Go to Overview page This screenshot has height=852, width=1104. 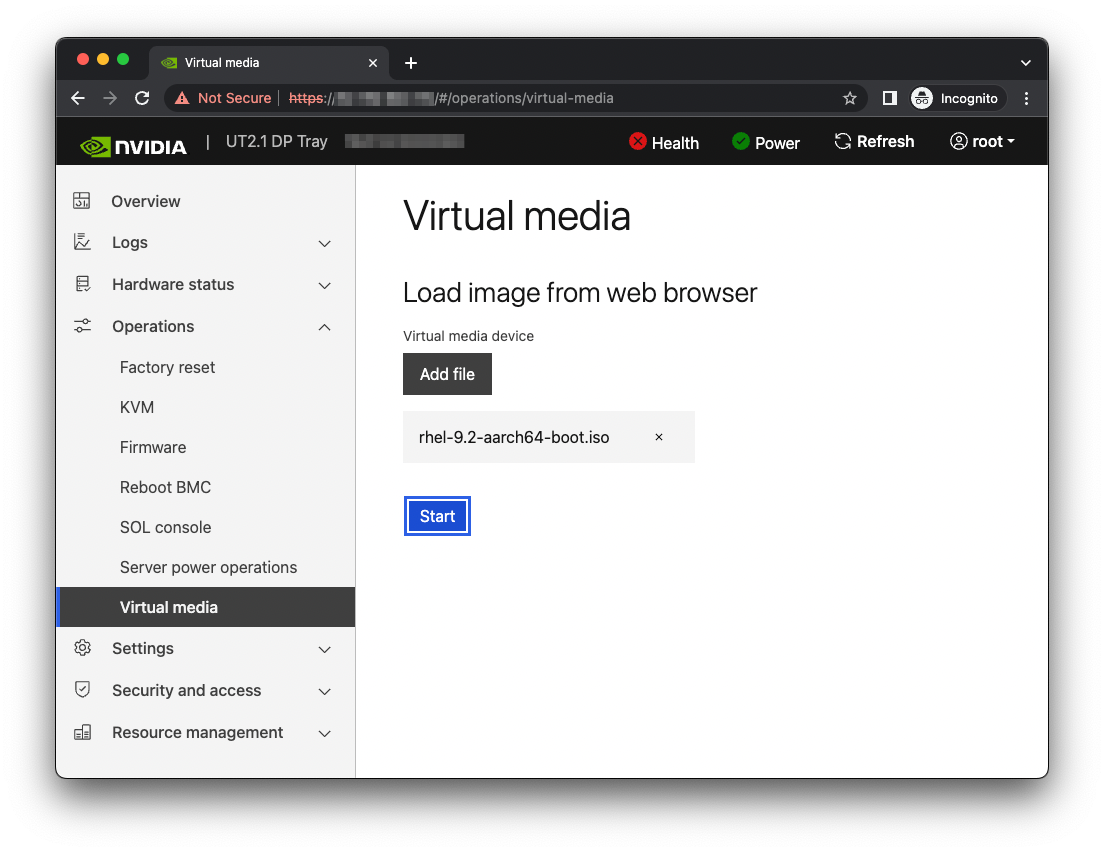(146, 201)
